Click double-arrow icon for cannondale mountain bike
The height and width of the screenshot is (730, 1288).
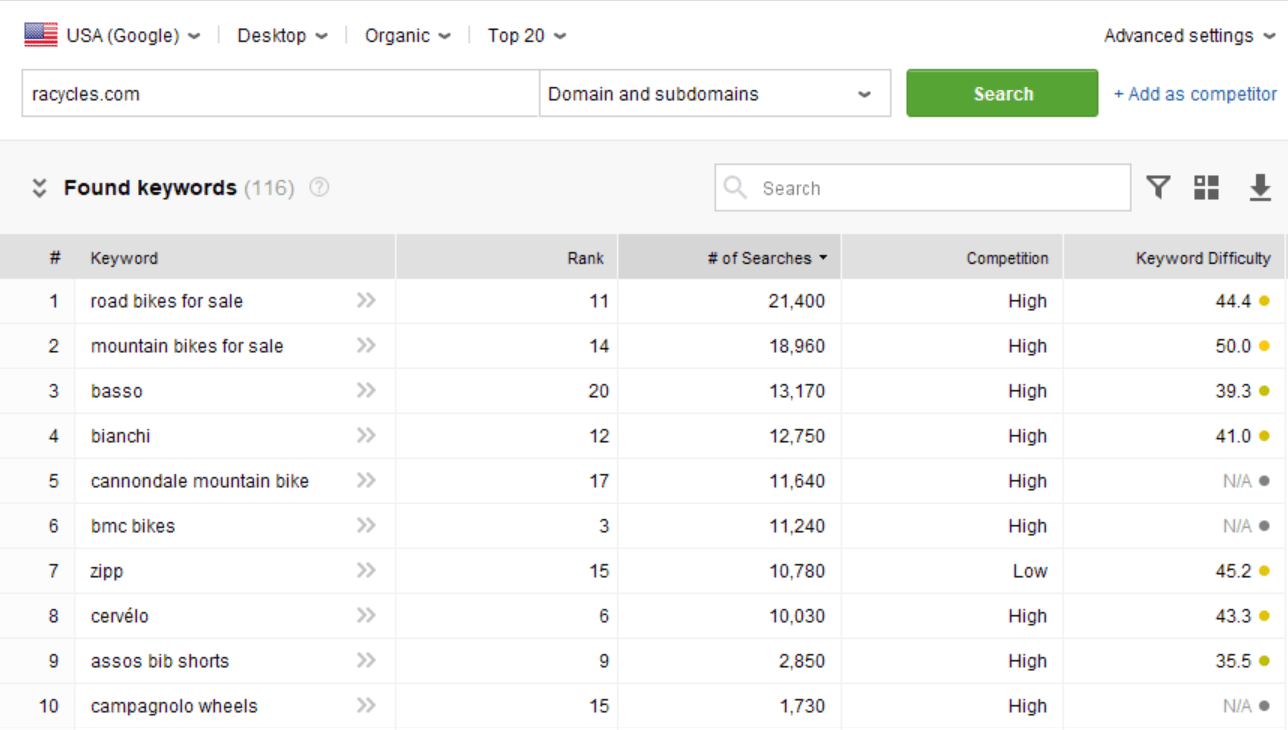coord(366,480)
